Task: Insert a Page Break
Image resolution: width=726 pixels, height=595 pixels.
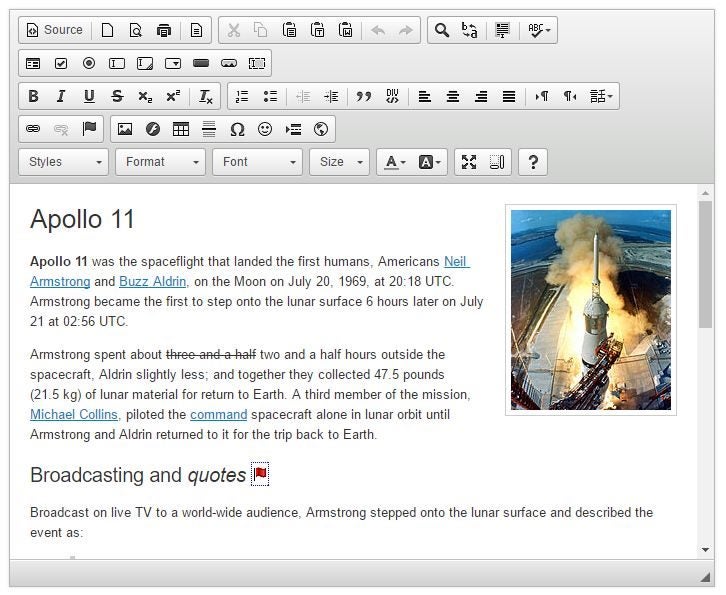Action: (x=293, y=129)
